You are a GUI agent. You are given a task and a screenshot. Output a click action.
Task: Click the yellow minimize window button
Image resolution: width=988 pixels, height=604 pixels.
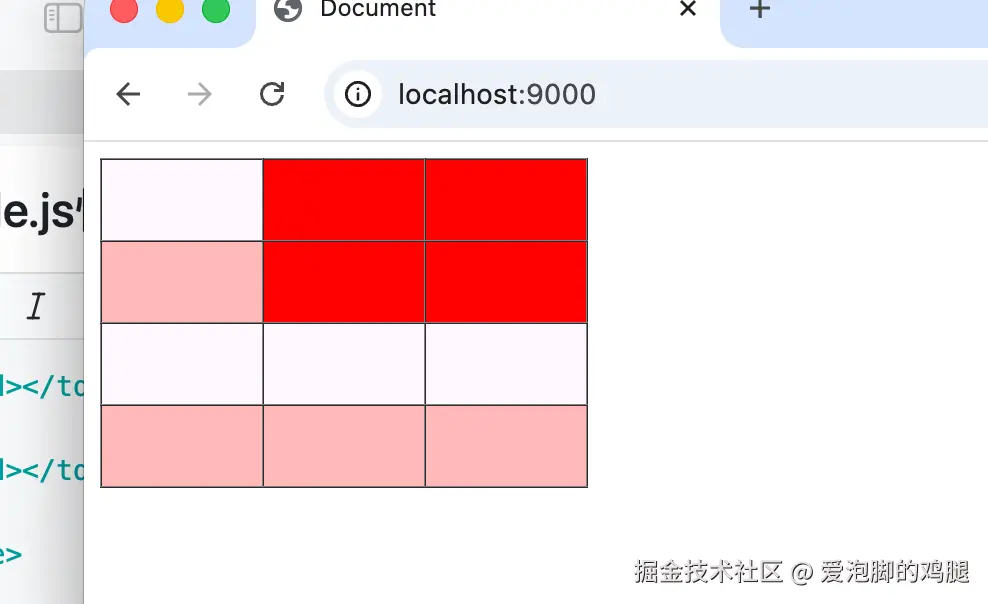tap(170, 9)
